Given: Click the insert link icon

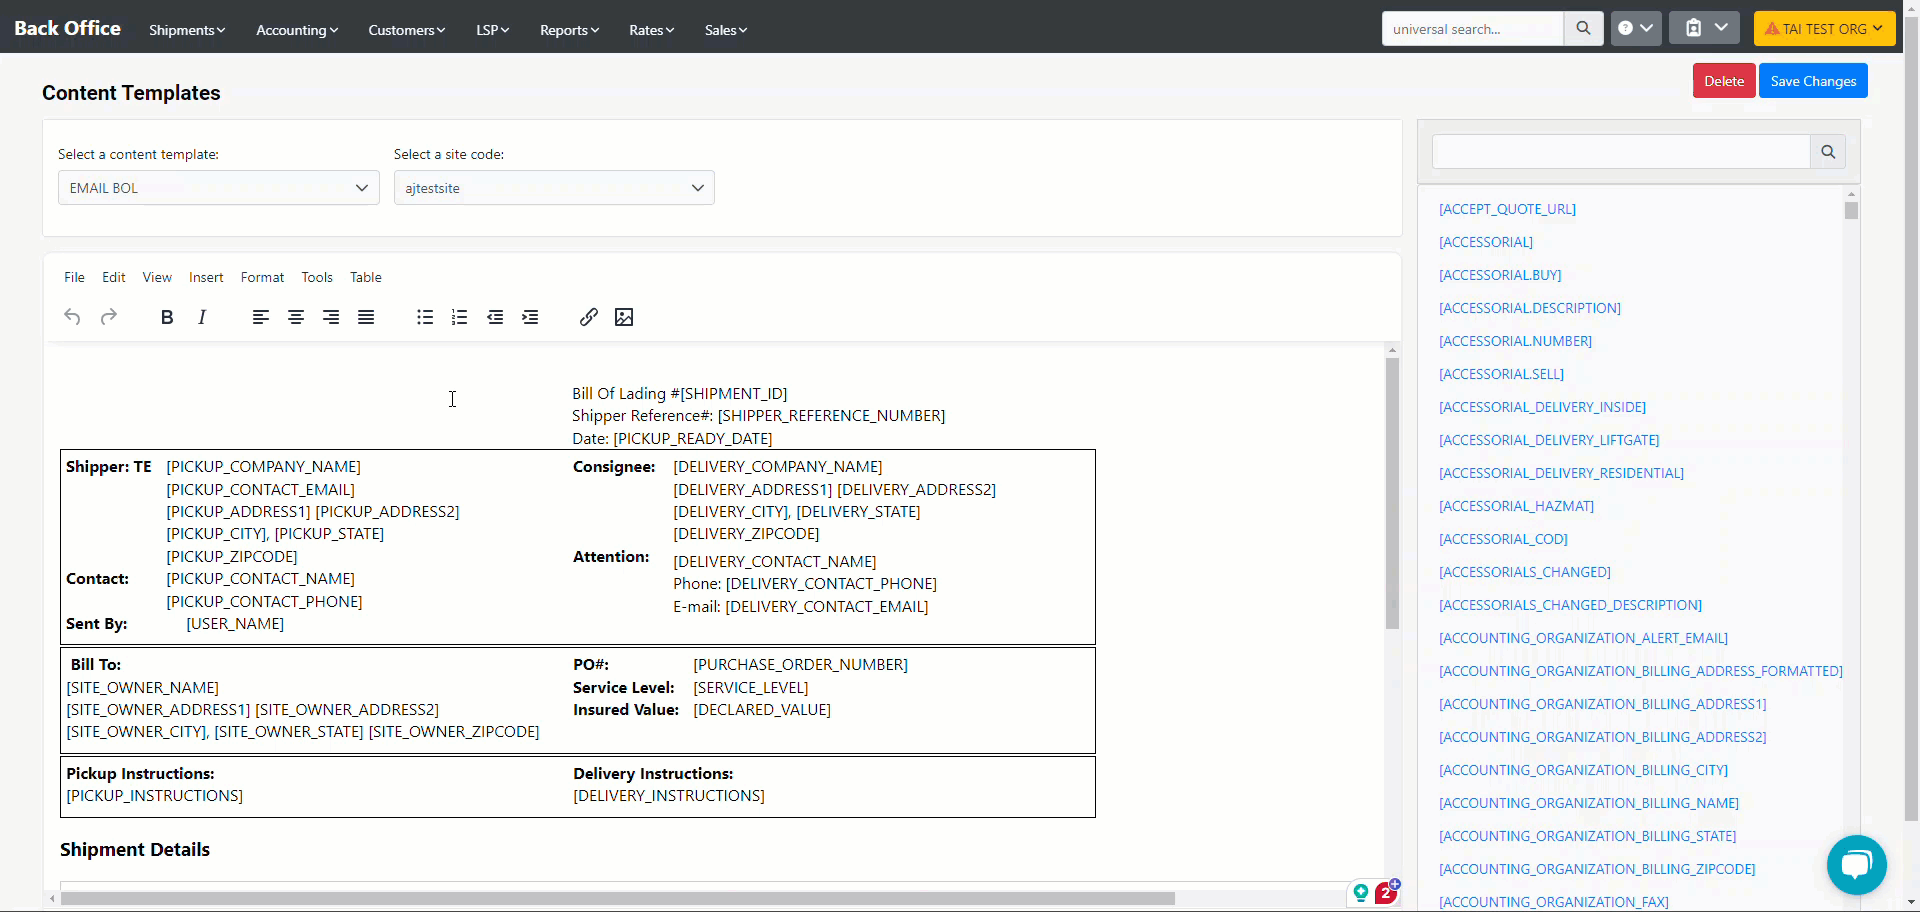Looking at the screenshot, I should click(x=589, y=317).
